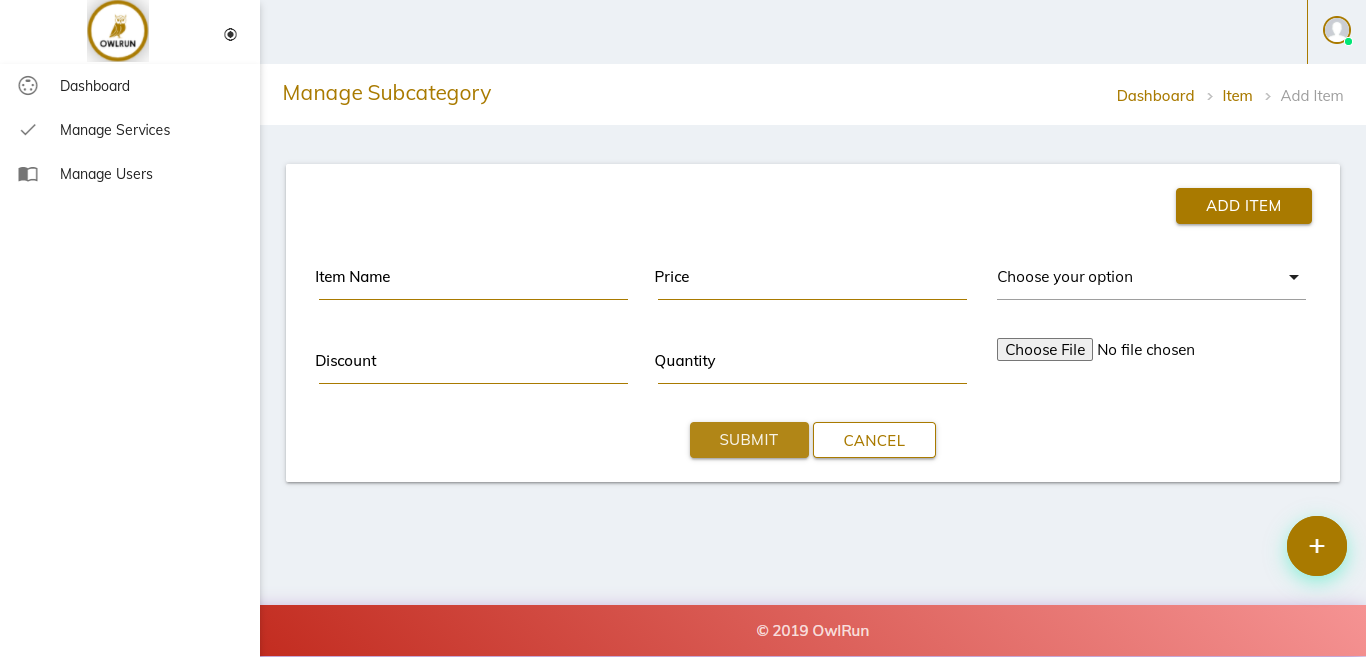Open Dashboard from the sidebar menu
Image resolution: width=1366 pixels, height=657 pixels.
click(x=95, y=86)
